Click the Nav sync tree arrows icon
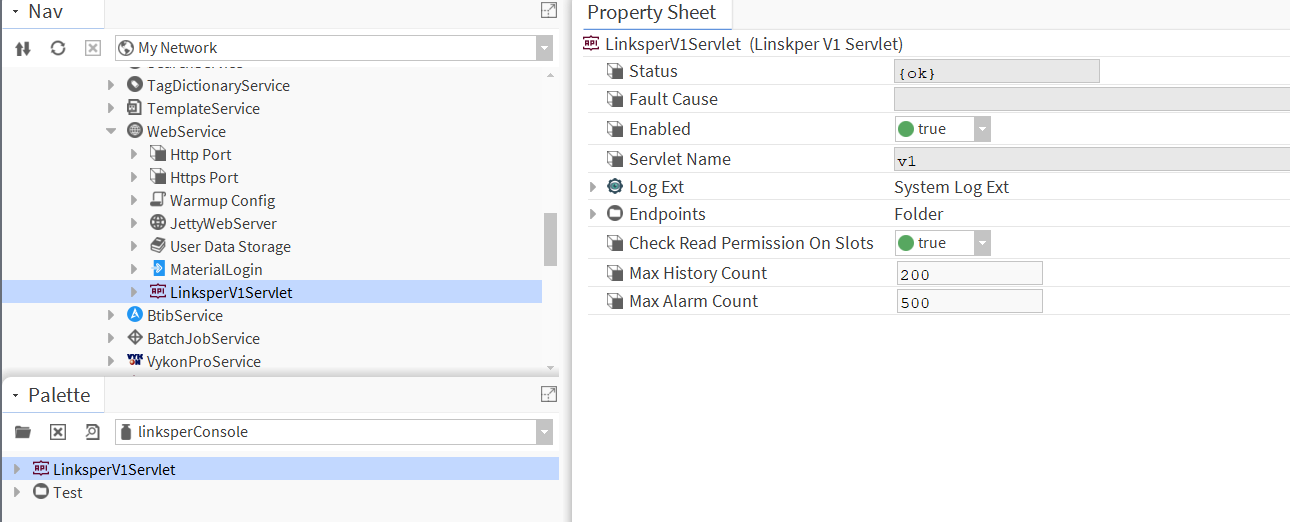1290x522 pixels. (x=23, y=48)
